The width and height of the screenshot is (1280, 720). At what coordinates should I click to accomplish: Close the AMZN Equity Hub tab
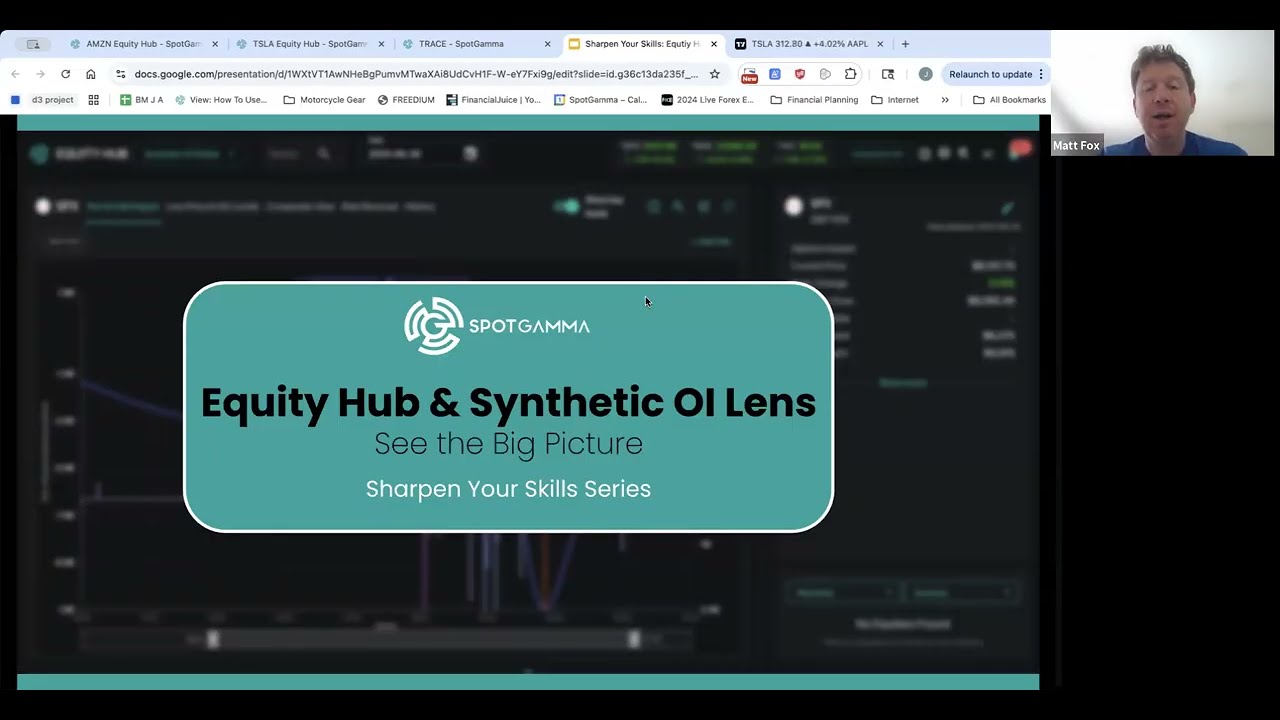[214, 44]
